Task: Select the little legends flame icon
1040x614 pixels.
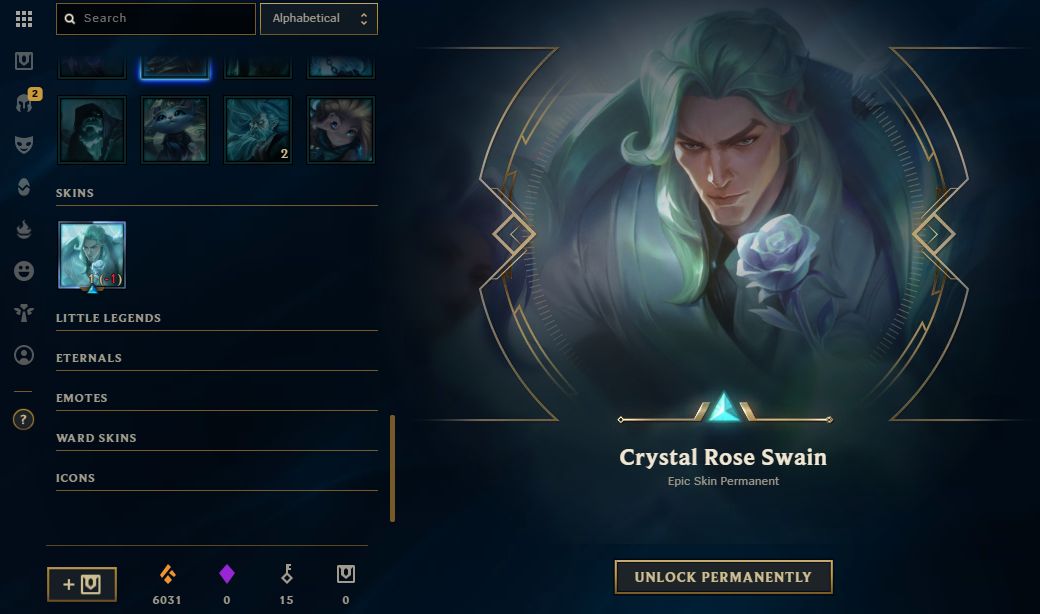Action: pos(24,229)
